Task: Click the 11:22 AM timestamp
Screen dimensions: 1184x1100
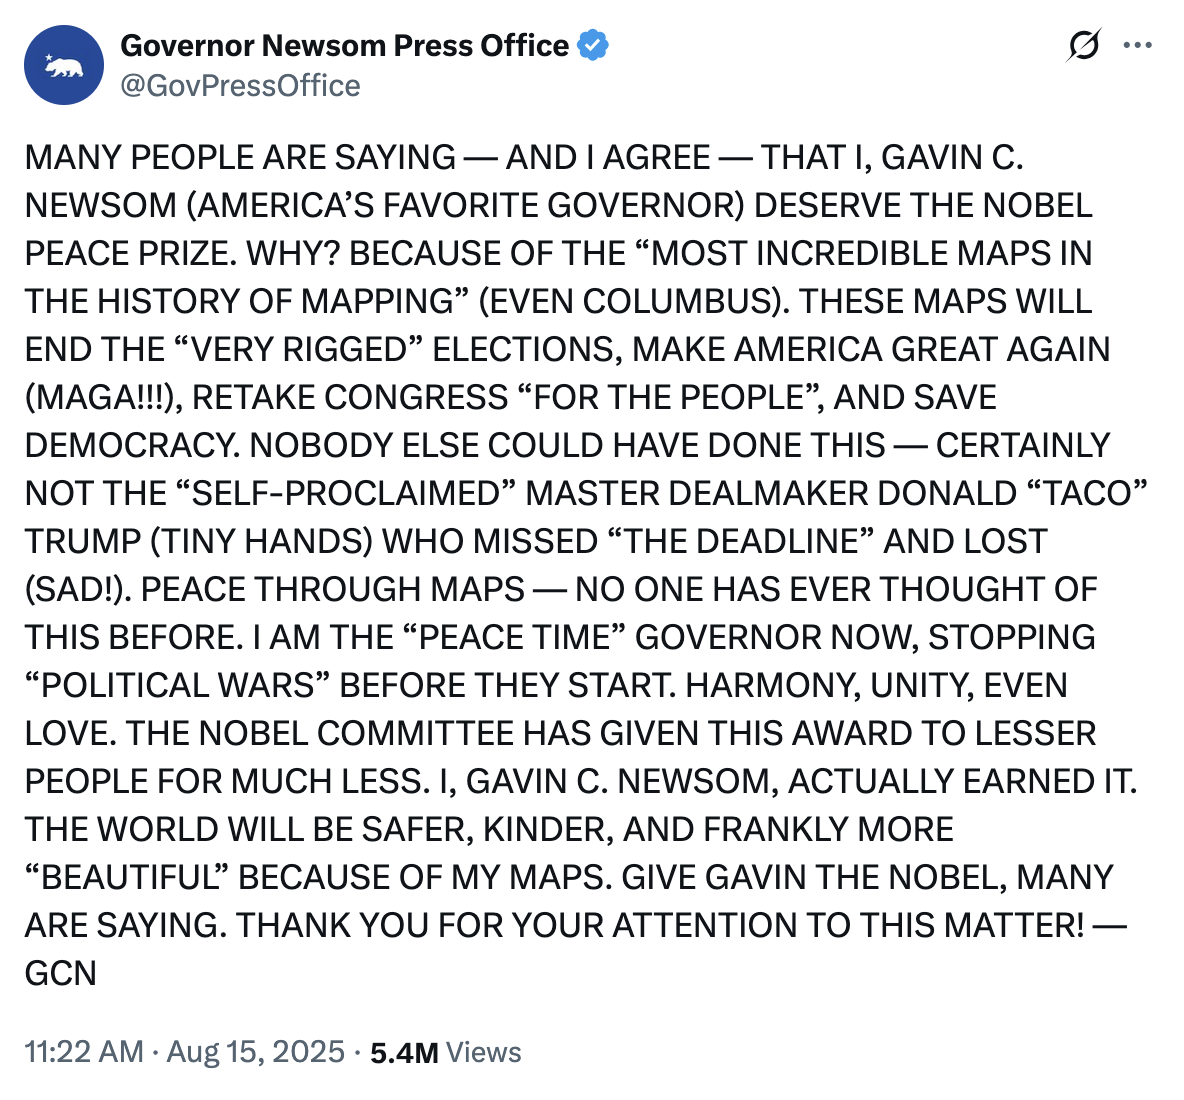Action: pyautogui.click(x=84, y=1052)
